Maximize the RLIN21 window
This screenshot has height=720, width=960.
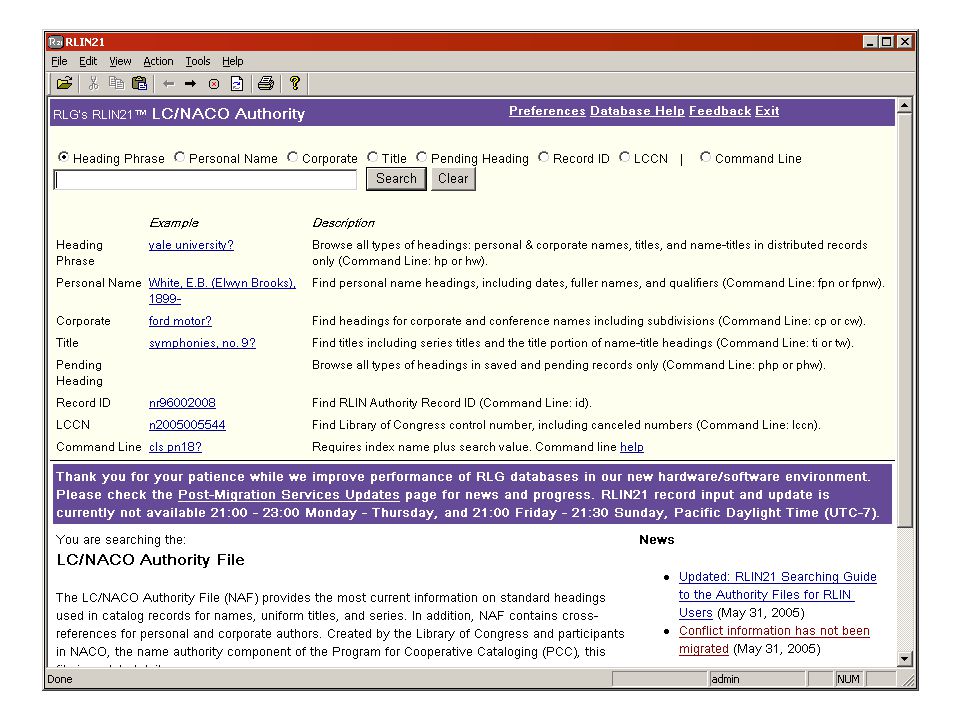tap(887, 42)
